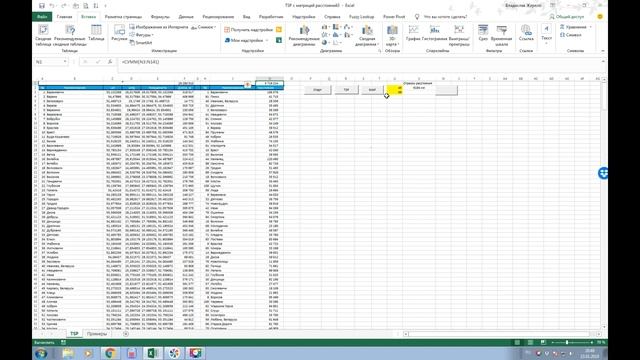Open Recommended Charts (Рекомендуемые диаграммы)
Screen dimensions: 640x360
tap(304, 35)
